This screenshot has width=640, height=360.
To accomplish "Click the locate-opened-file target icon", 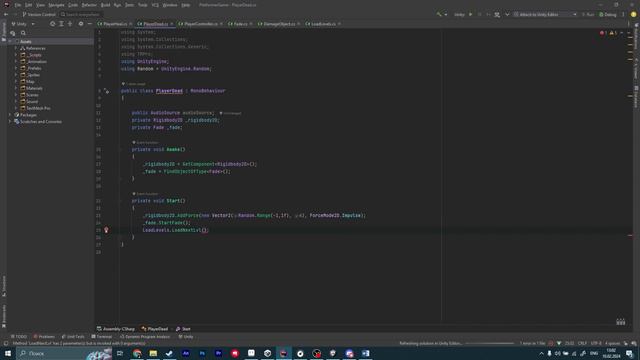I will click(52, 24).
